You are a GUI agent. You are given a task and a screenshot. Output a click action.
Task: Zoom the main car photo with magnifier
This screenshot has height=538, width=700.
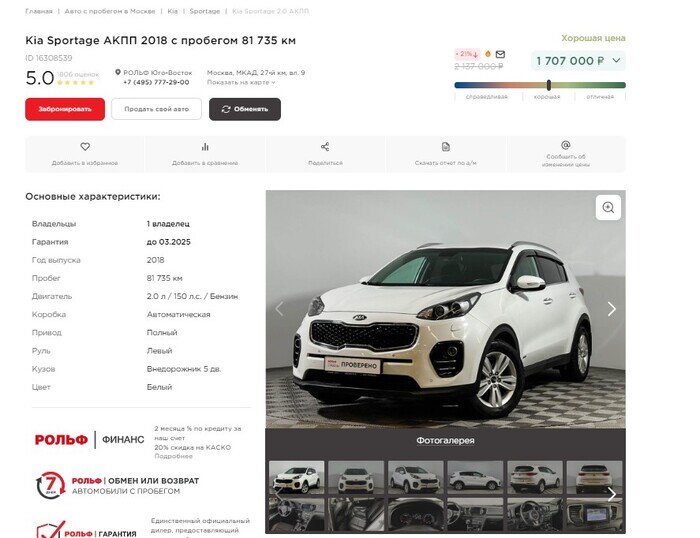tap(608, 207)
